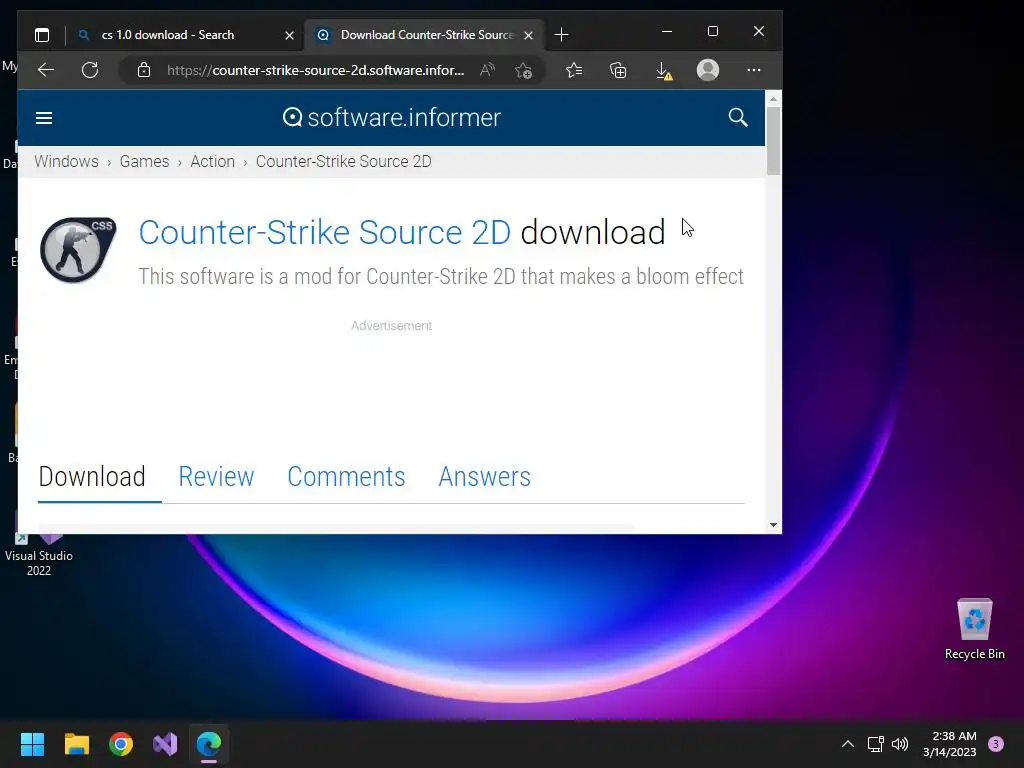Switch to the Answers tab
The image size is (1024, 768).
click(x=485, y=477)
